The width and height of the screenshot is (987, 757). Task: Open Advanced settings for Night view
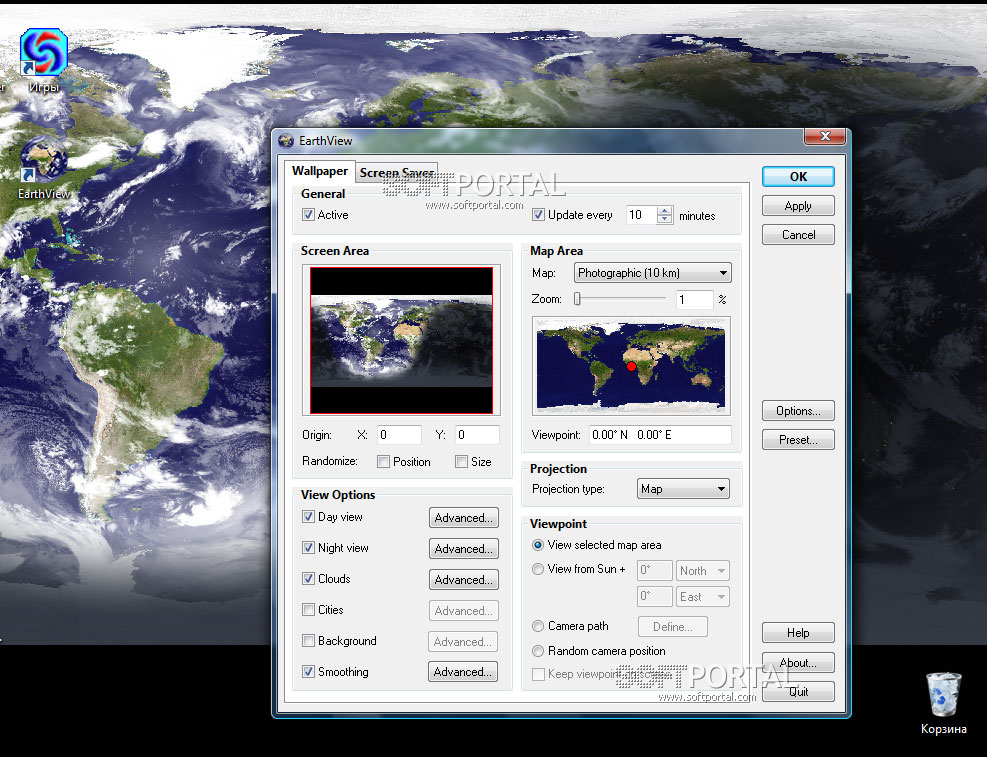click(x=463, y=549)
